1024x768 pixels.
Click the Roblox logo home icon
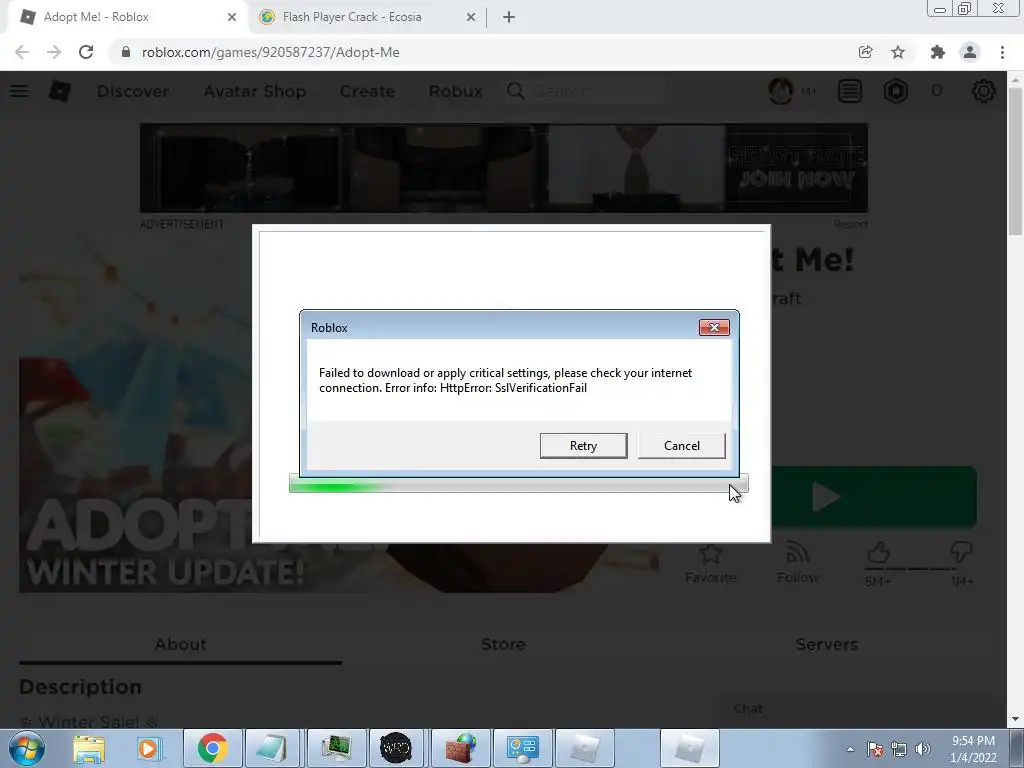59,91
